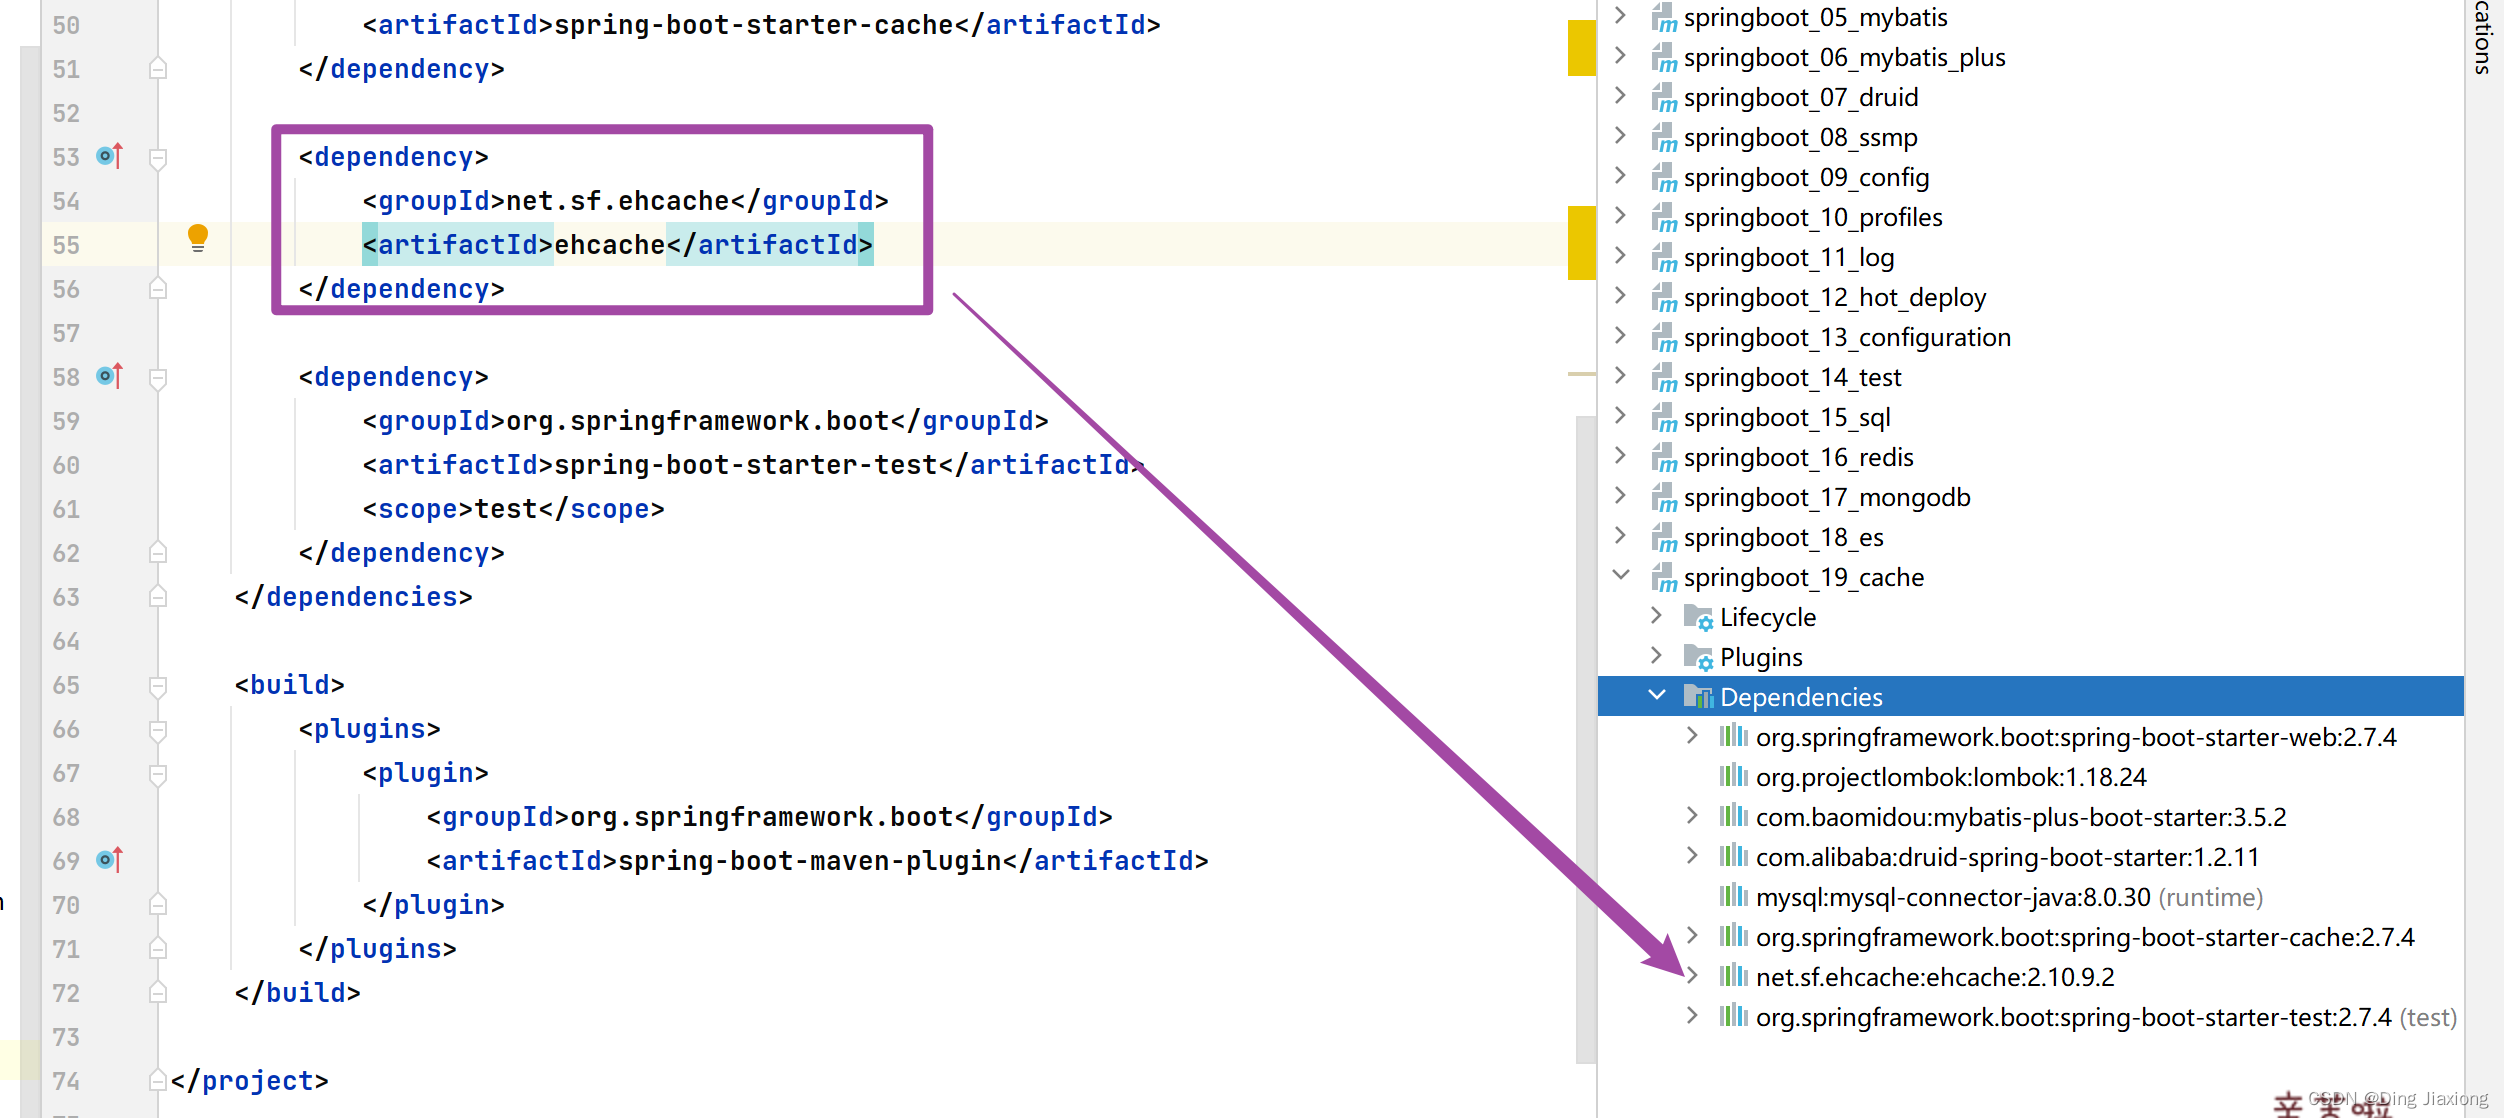Viewport: 2504px width, 1118px height.
Task: Select org.projectlombok:lombok:1.18.24 entry
Action: pyautogui.click(x=1951, y=778)
